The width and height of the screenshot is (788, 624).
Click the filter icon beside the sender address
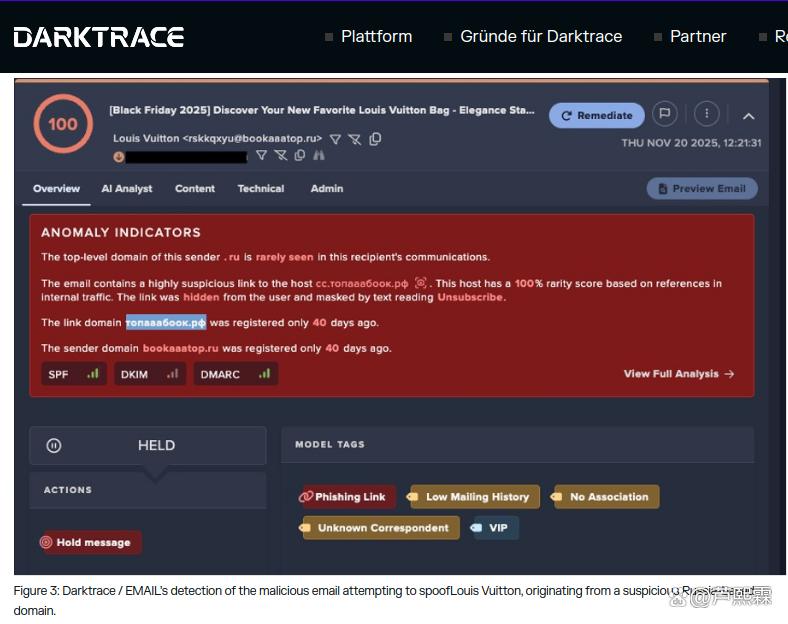(335, 139)
